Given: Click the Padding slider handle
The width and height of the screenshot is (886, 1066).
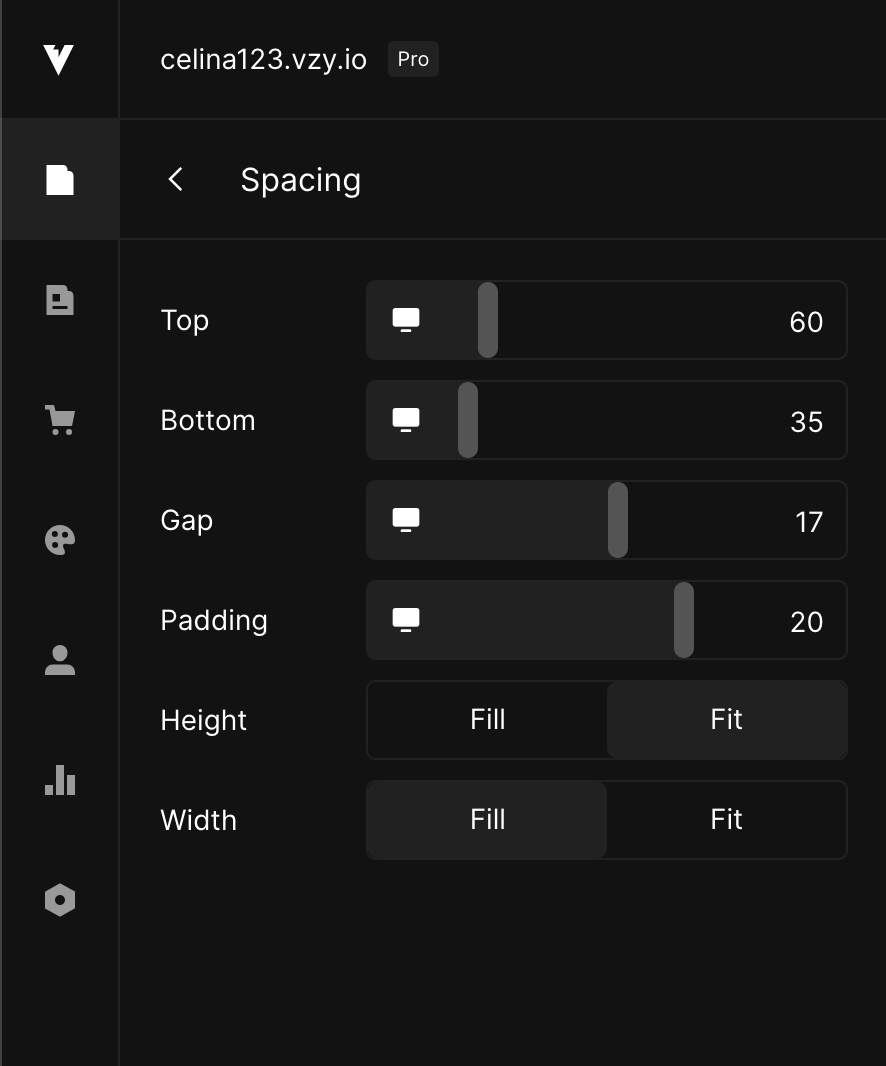Looking at the screenshot, I should (684, 620).
